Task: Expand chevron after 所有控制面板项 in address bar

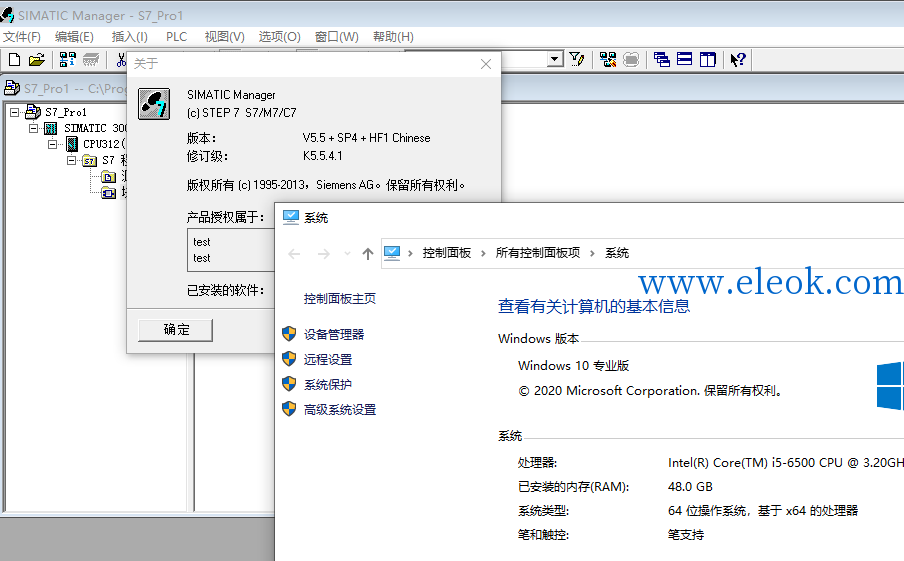Action: (x=592, y=253)
